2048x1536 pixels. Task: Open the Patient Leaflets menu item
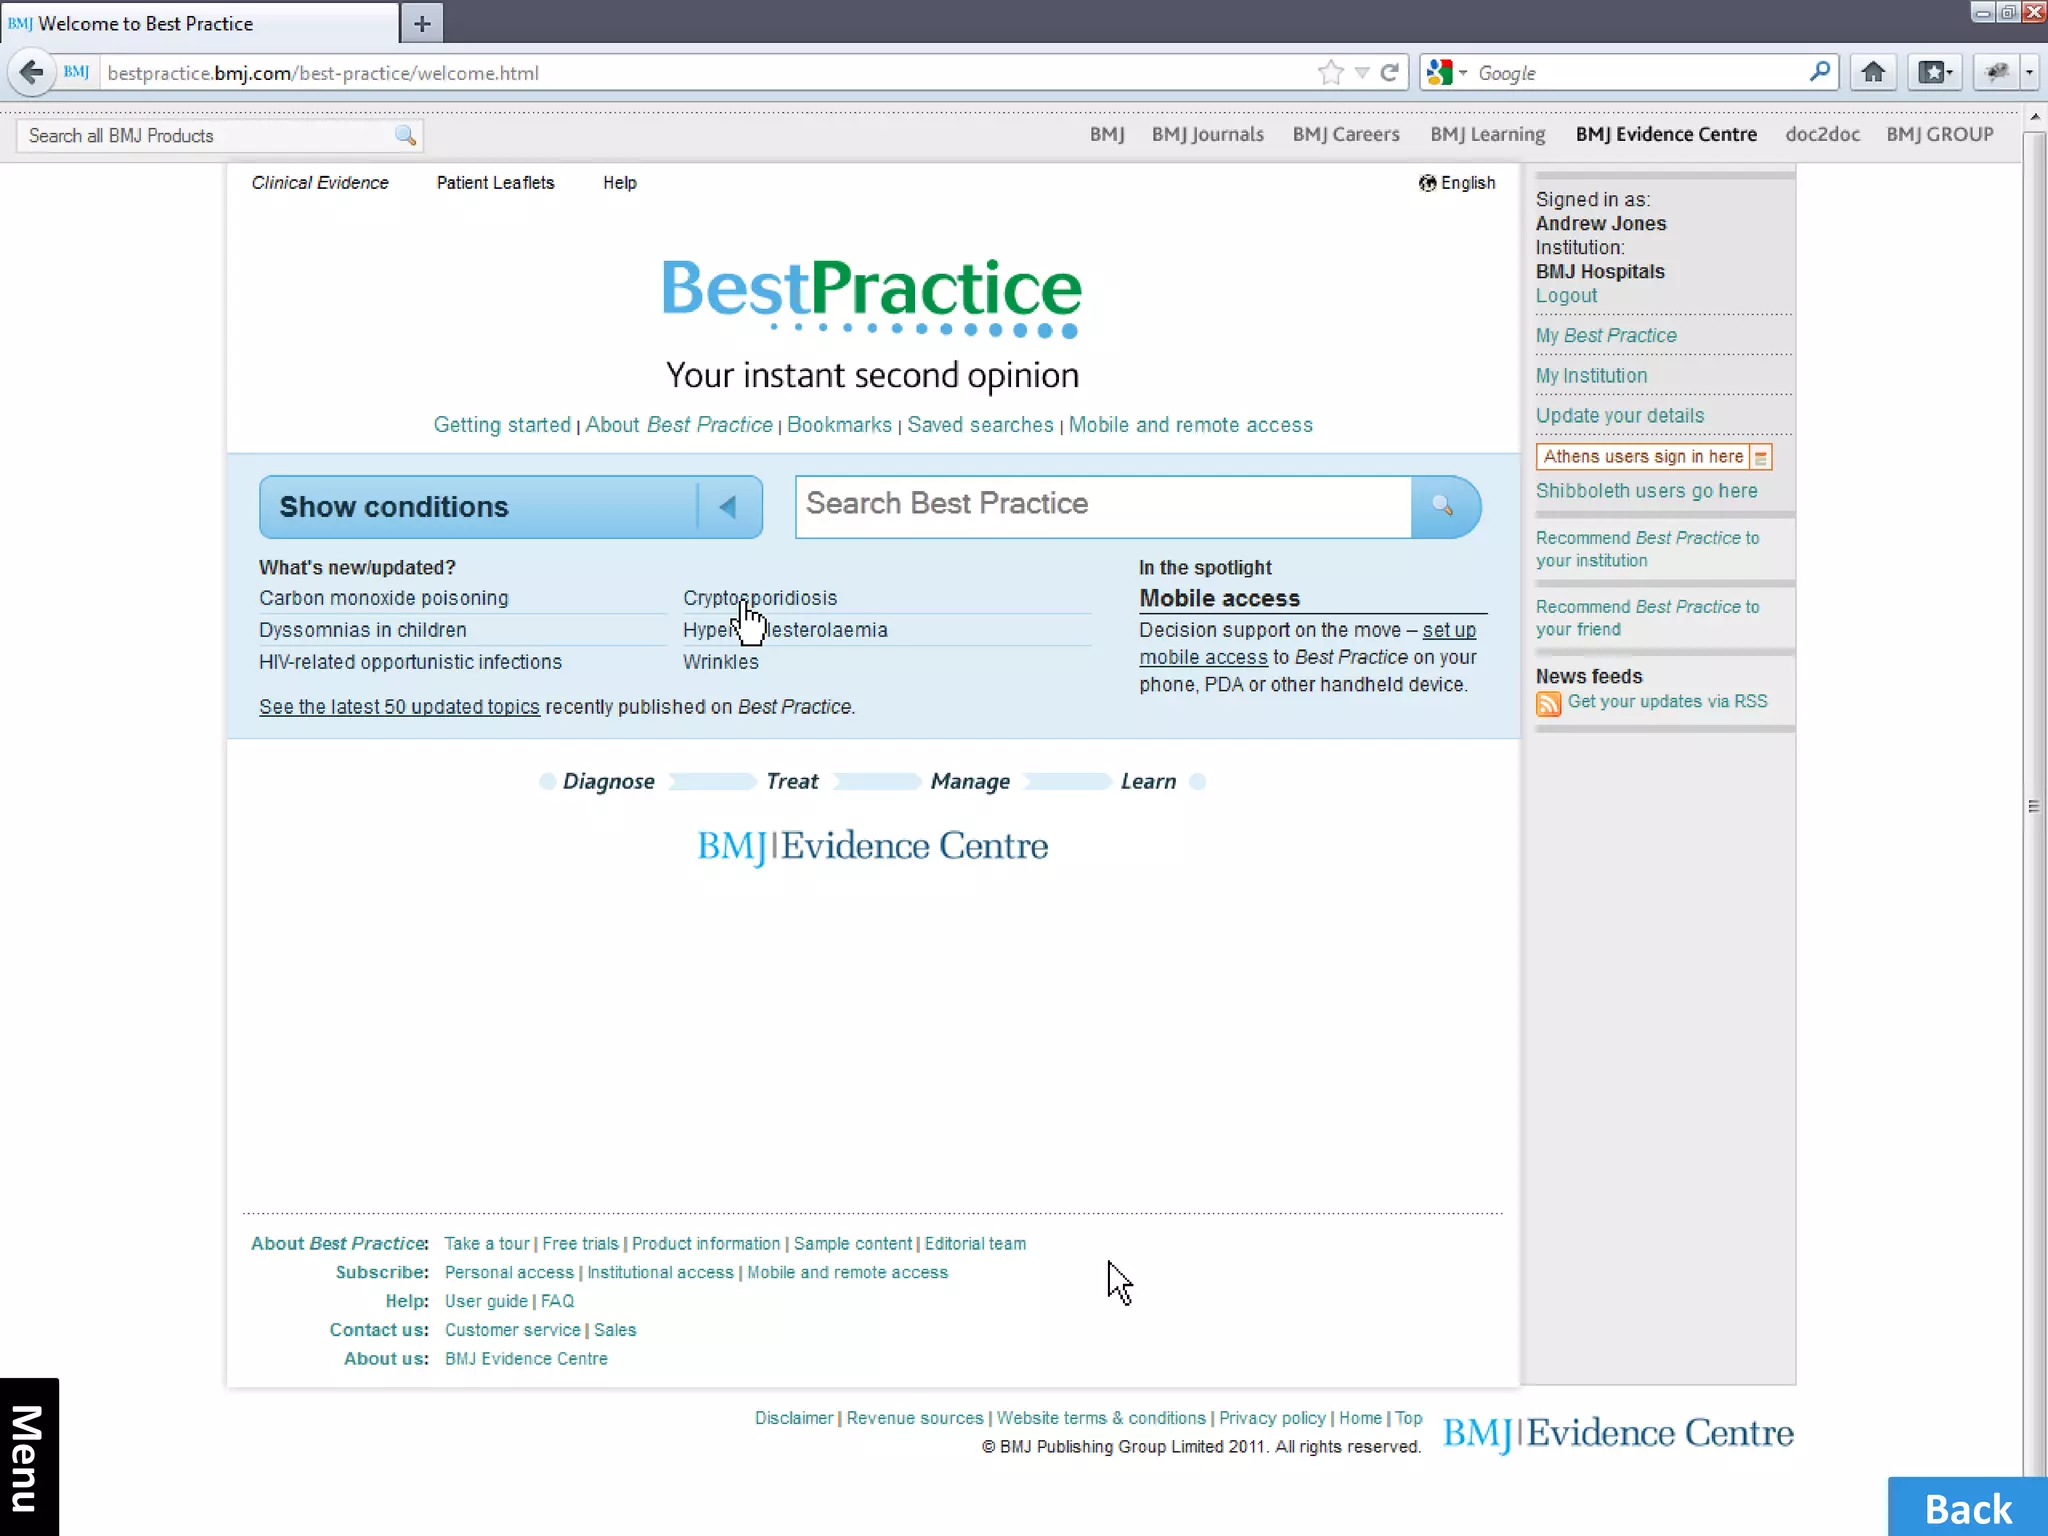tap(495, 183)
